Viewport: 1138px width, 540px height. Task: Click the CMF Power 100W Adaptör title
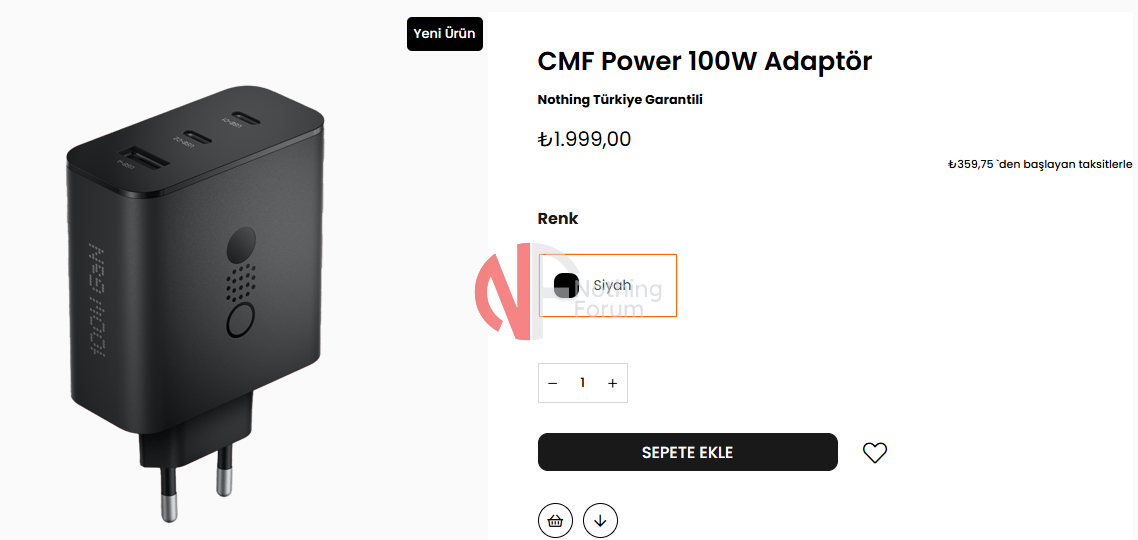point(704,61)
